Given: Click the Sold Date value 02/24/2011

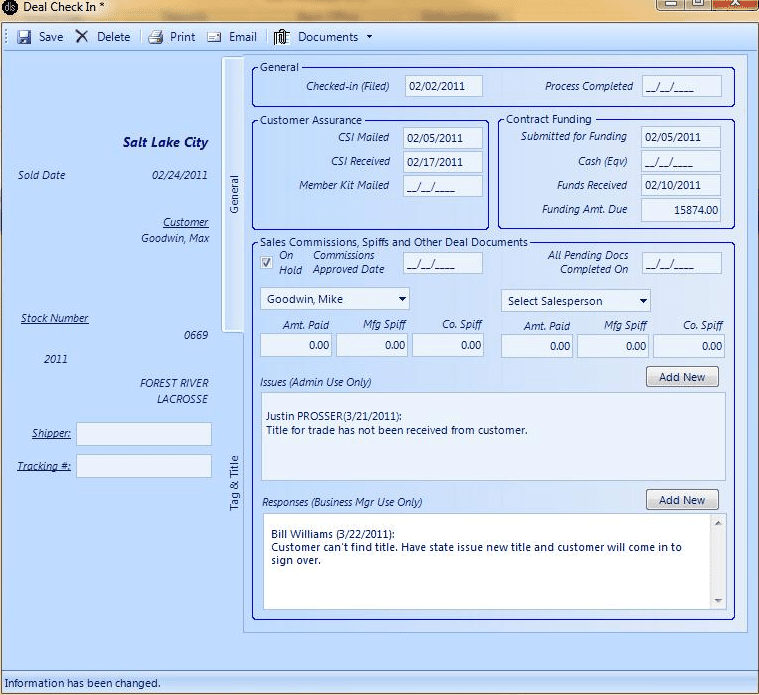Looking at the screenshot, I should coord(180,175).
